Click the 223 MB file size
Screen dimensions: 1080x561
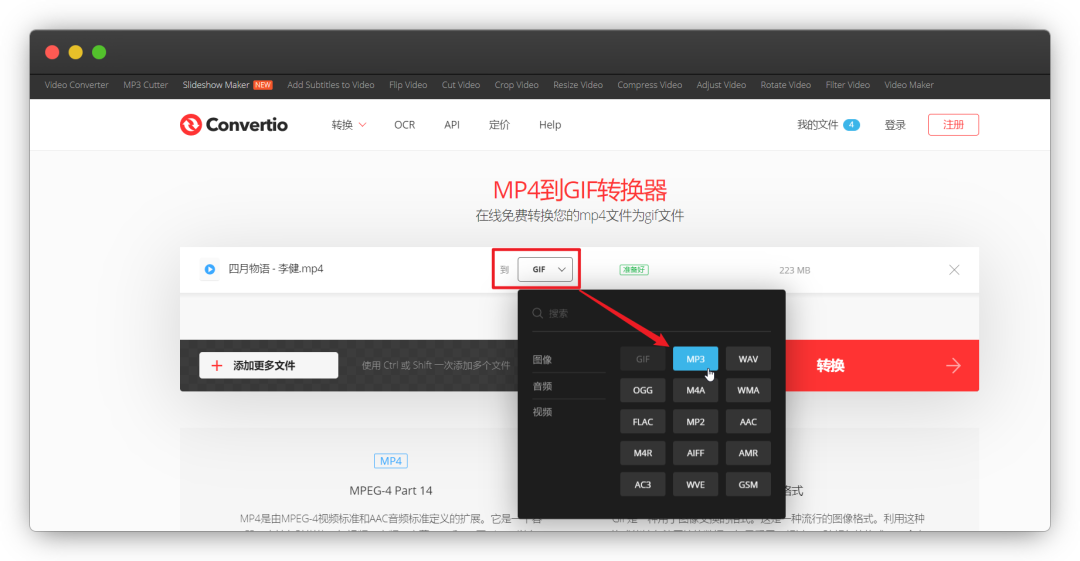[794, 270]
